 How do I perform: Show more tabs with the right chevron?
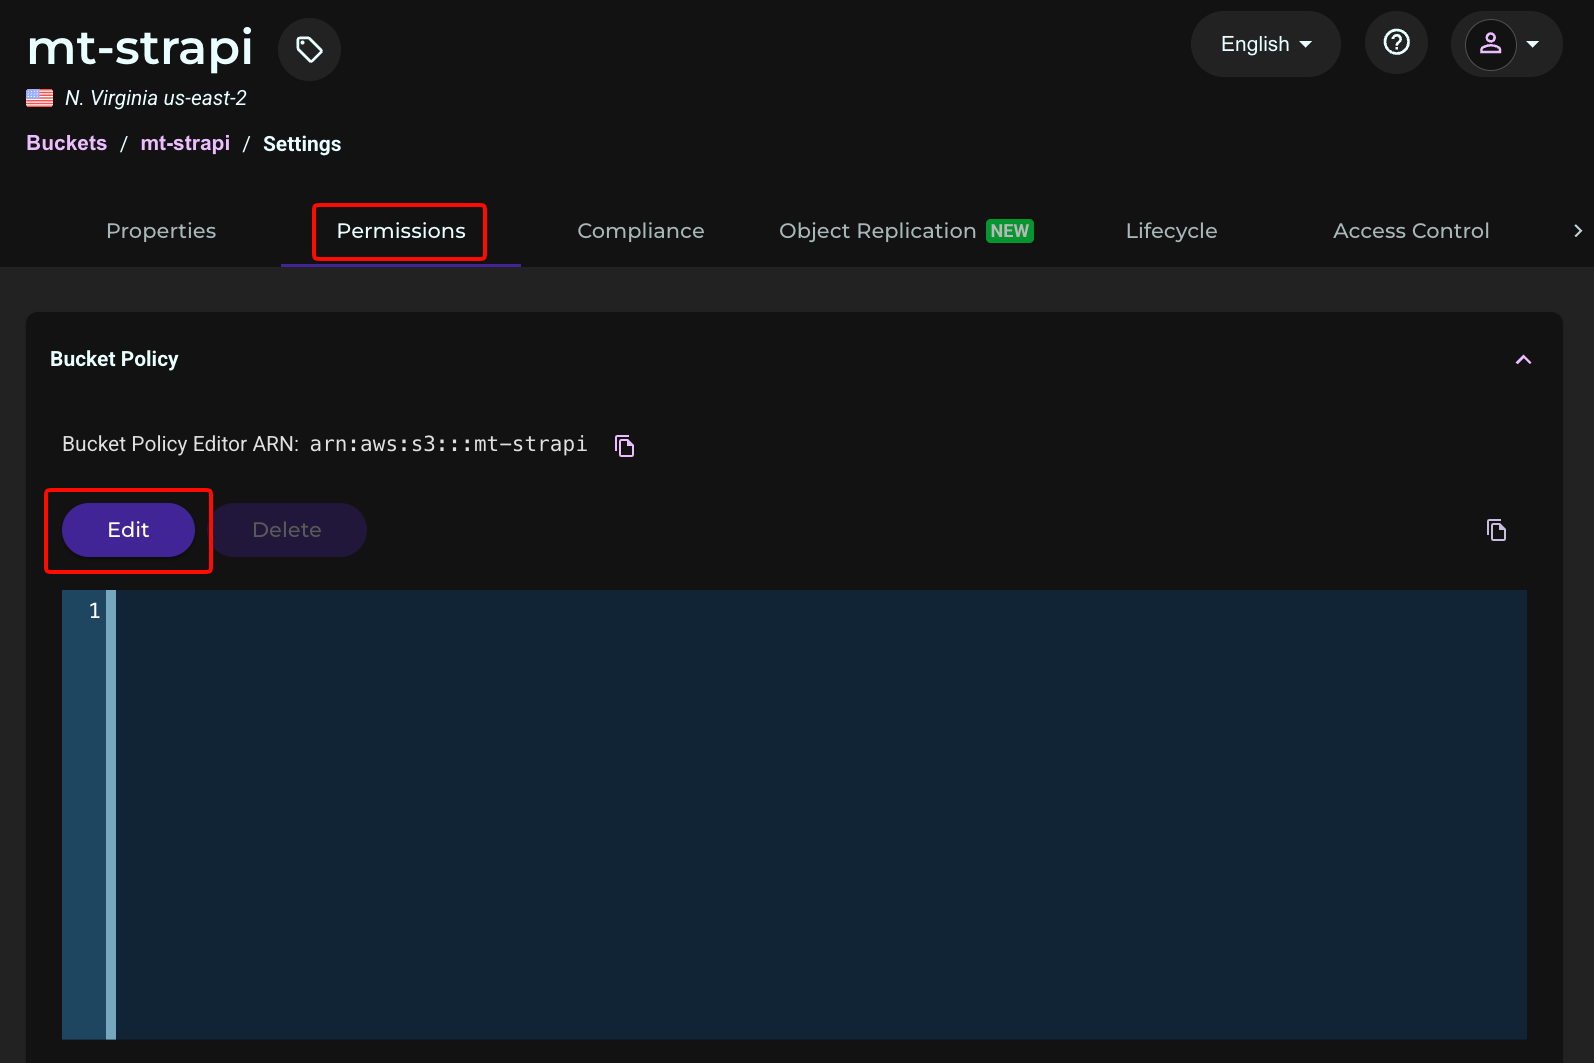[x=1577, y=231]
